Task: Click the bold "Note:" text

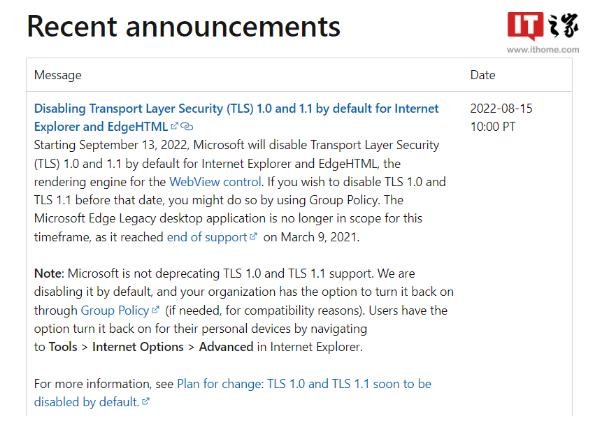Action: [x=50, y=274]
